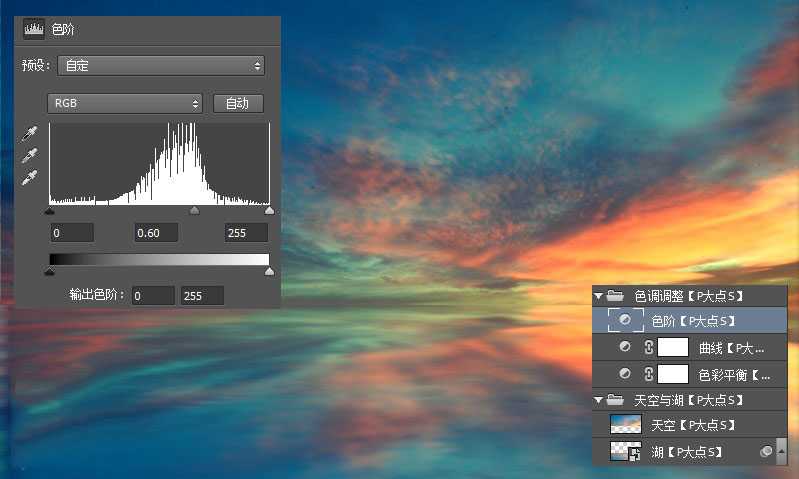Click the link icon on 色彩平衡 layer
The height and width of the screenshot is (479, 799).
[648, 375]
